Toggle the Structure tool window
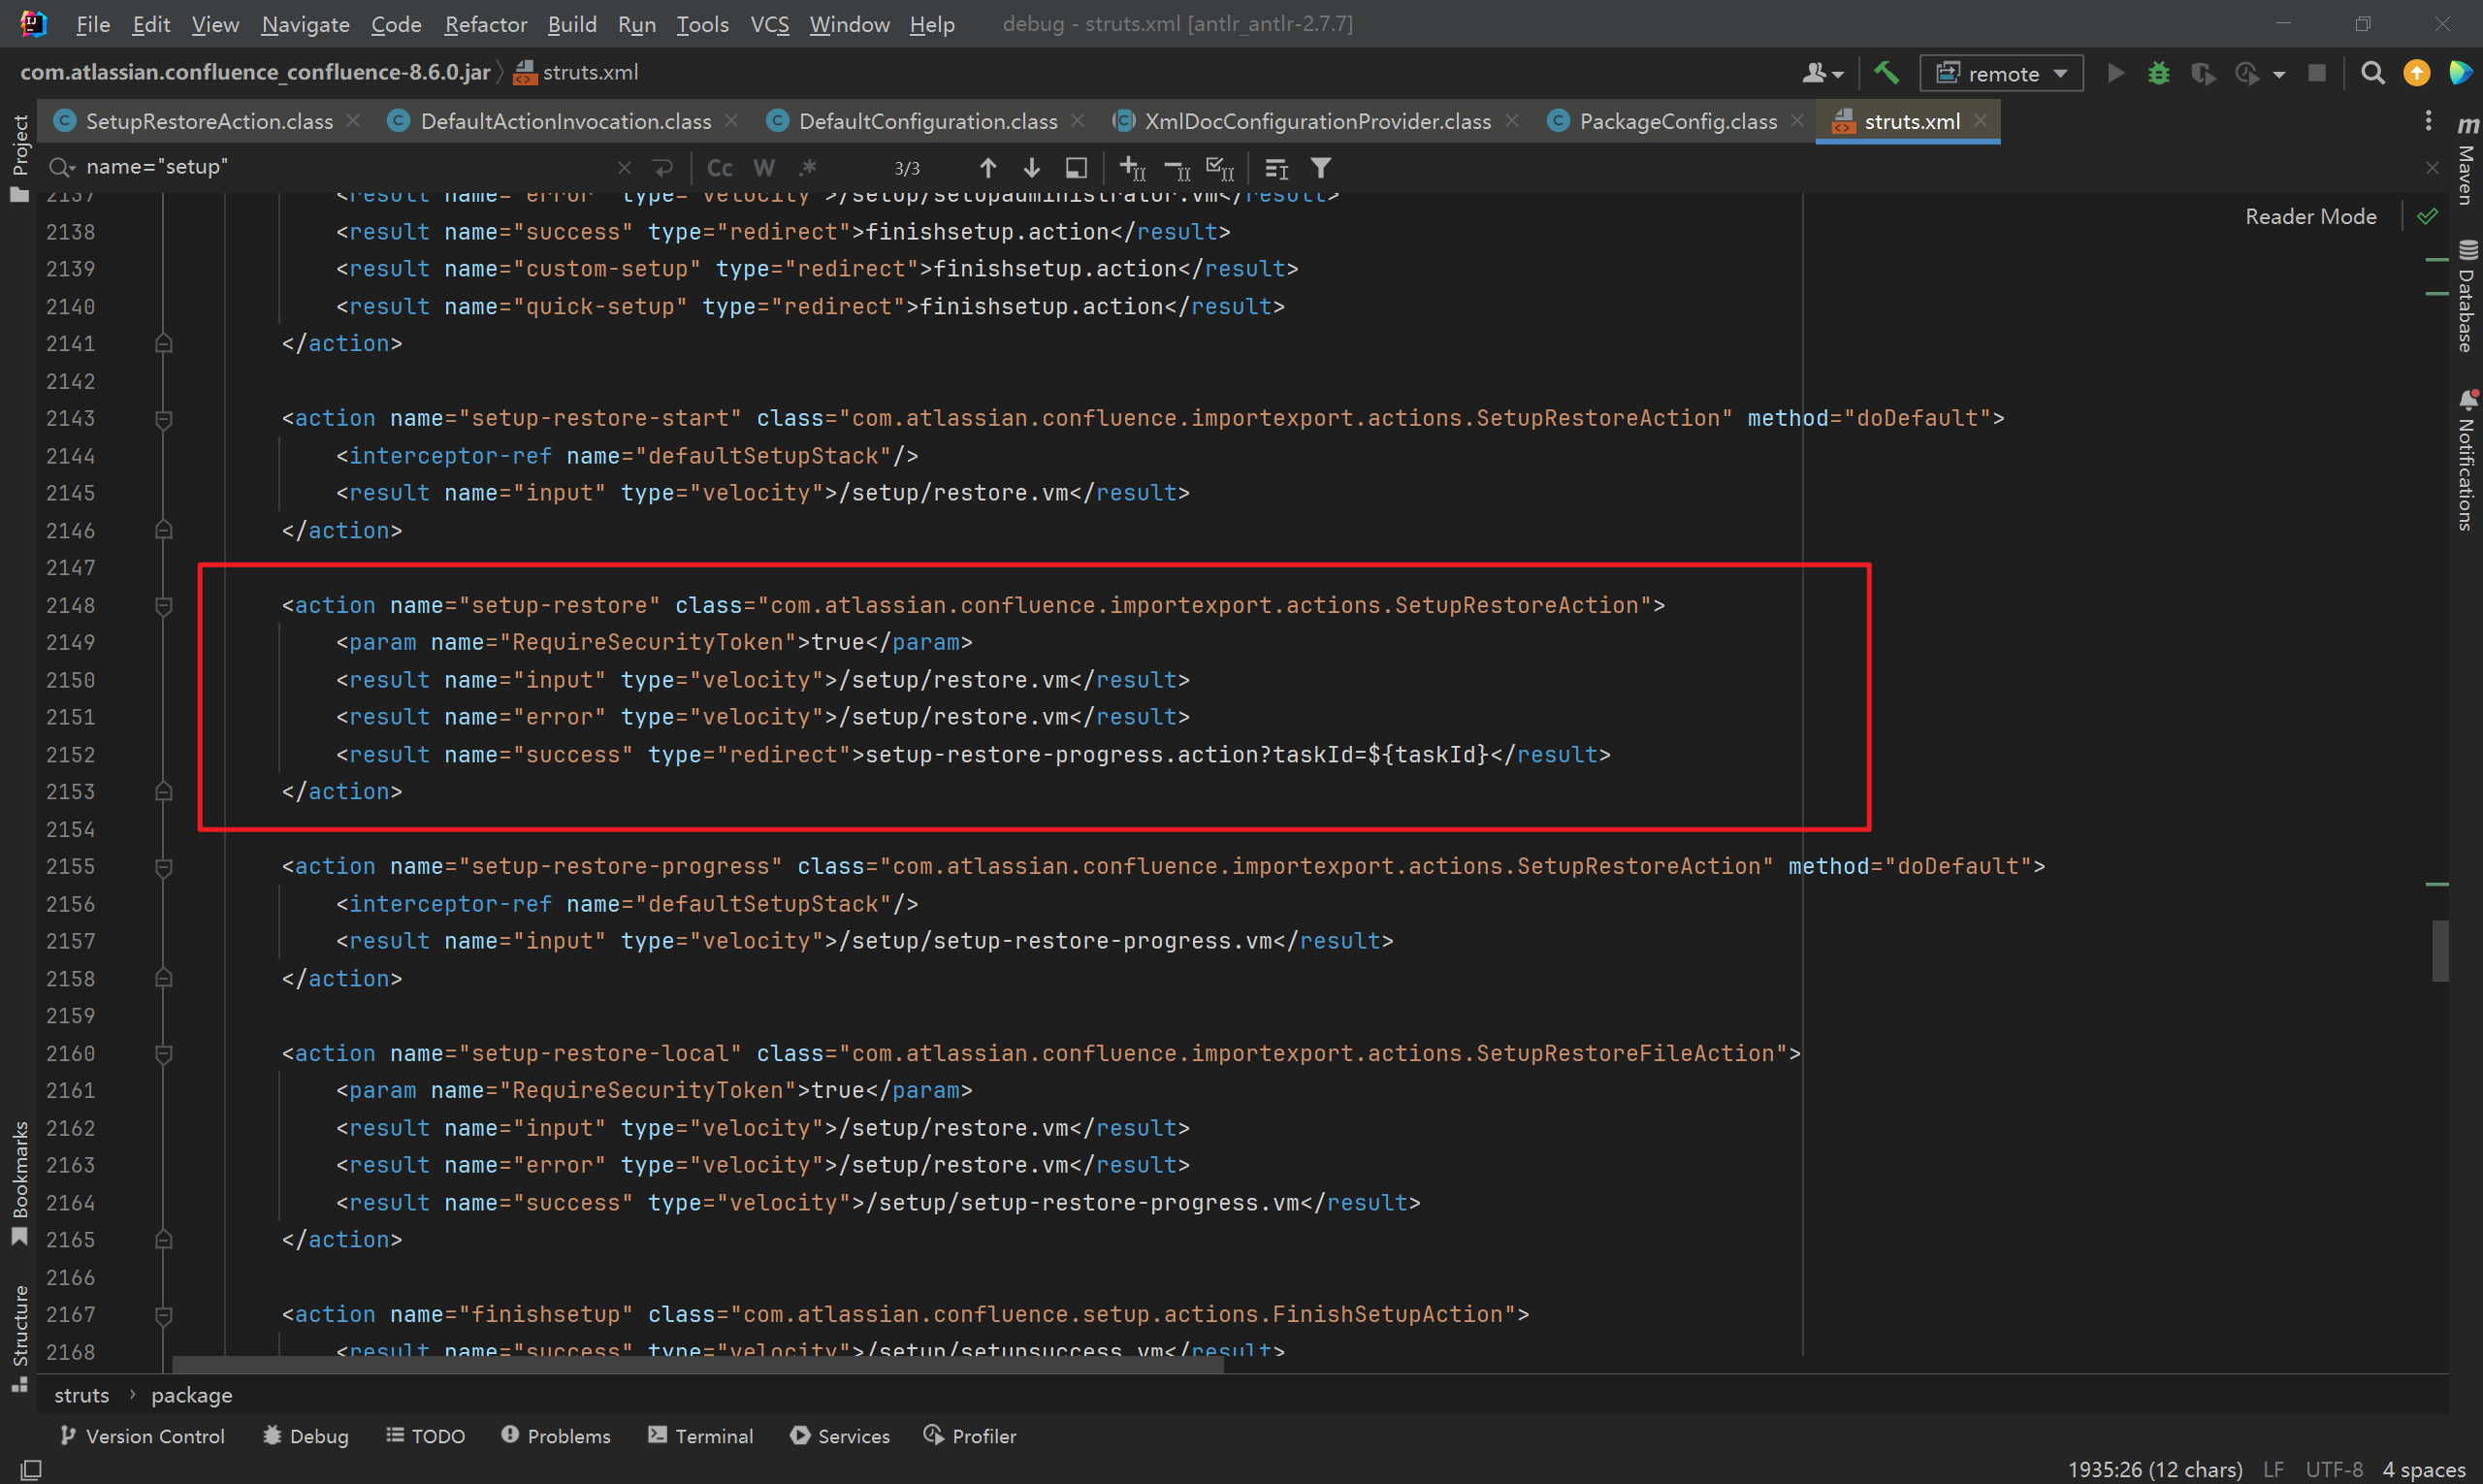The width and height of the screenshot is (2483, 1484). click(x=19, y=1338)
